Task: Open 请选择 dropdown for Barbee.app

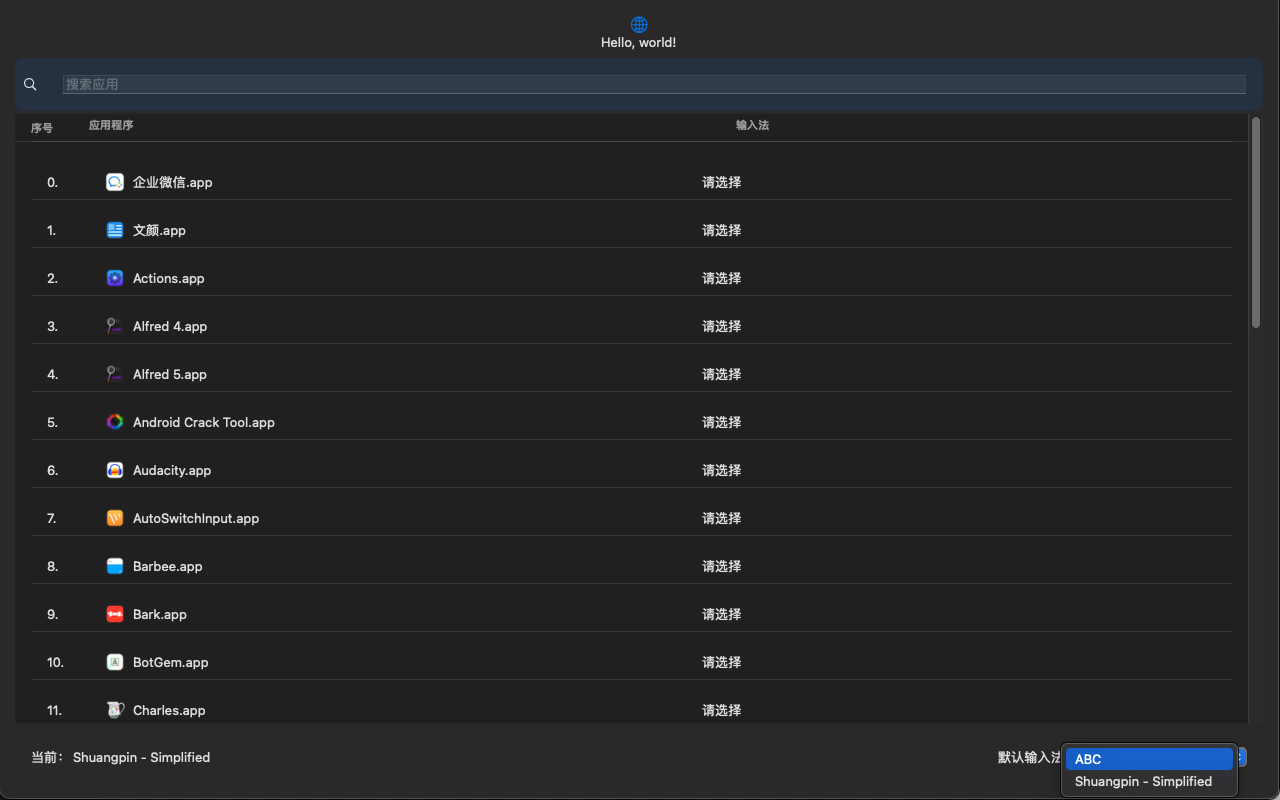Action: point(721,566)
